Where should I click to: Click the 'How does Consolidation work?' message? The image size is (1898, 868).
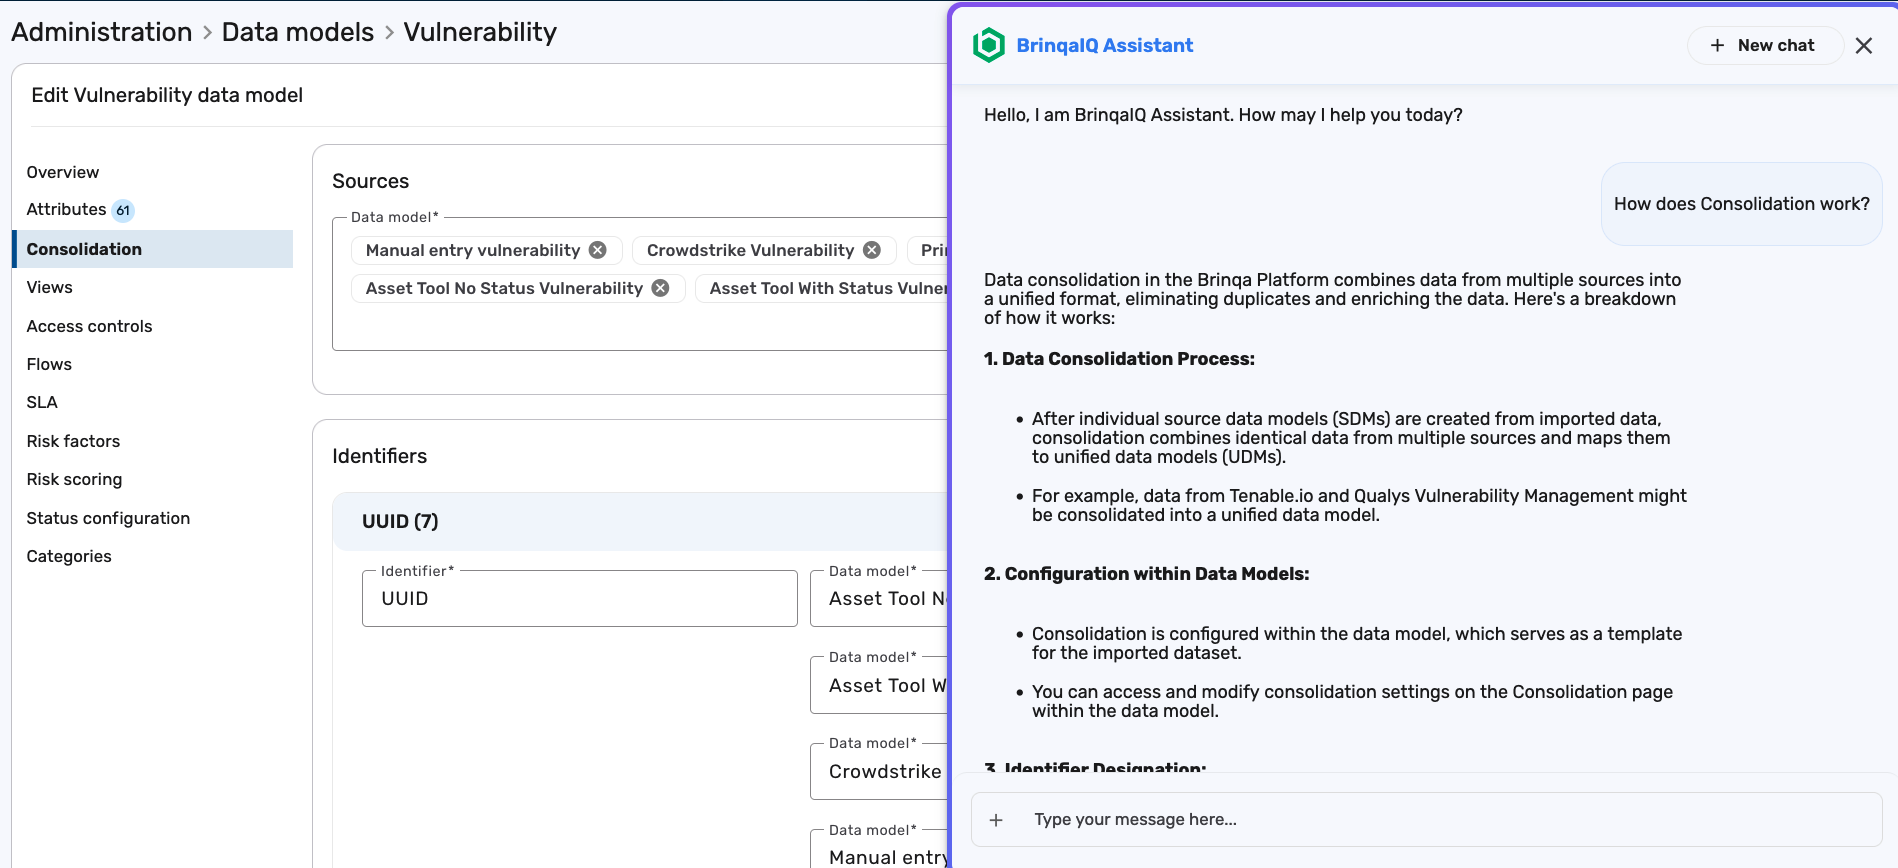pyautogui.click(x=1741, y=204)
